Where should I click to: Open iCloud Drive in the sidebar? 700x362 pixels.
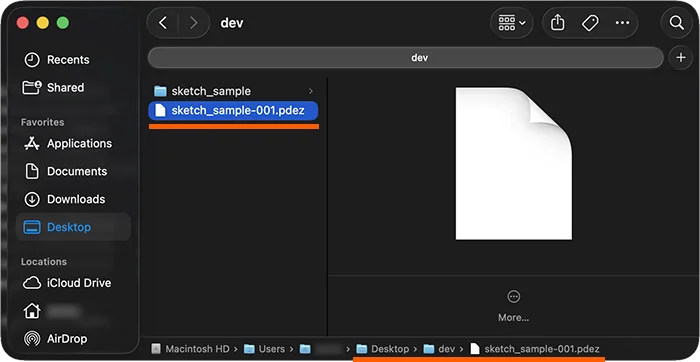tap(74, 283)
